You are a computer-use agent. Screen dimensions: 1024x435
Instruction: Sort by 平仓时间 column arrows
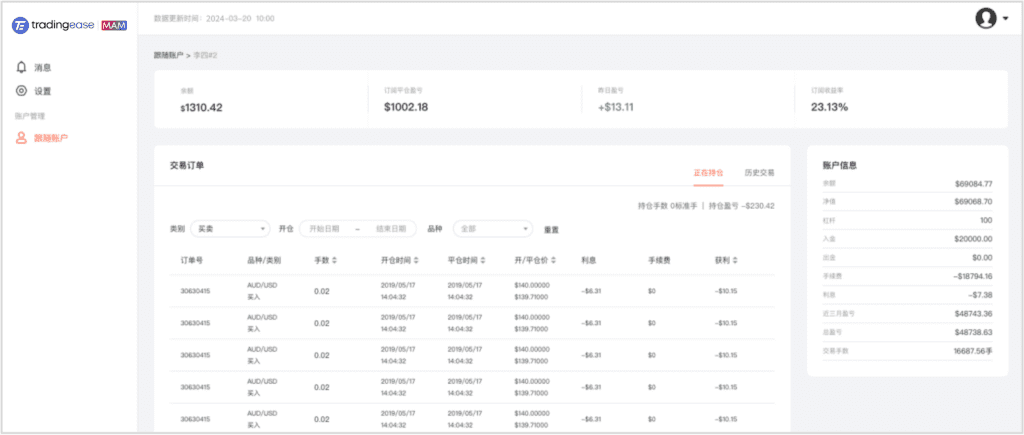(486, 260)
